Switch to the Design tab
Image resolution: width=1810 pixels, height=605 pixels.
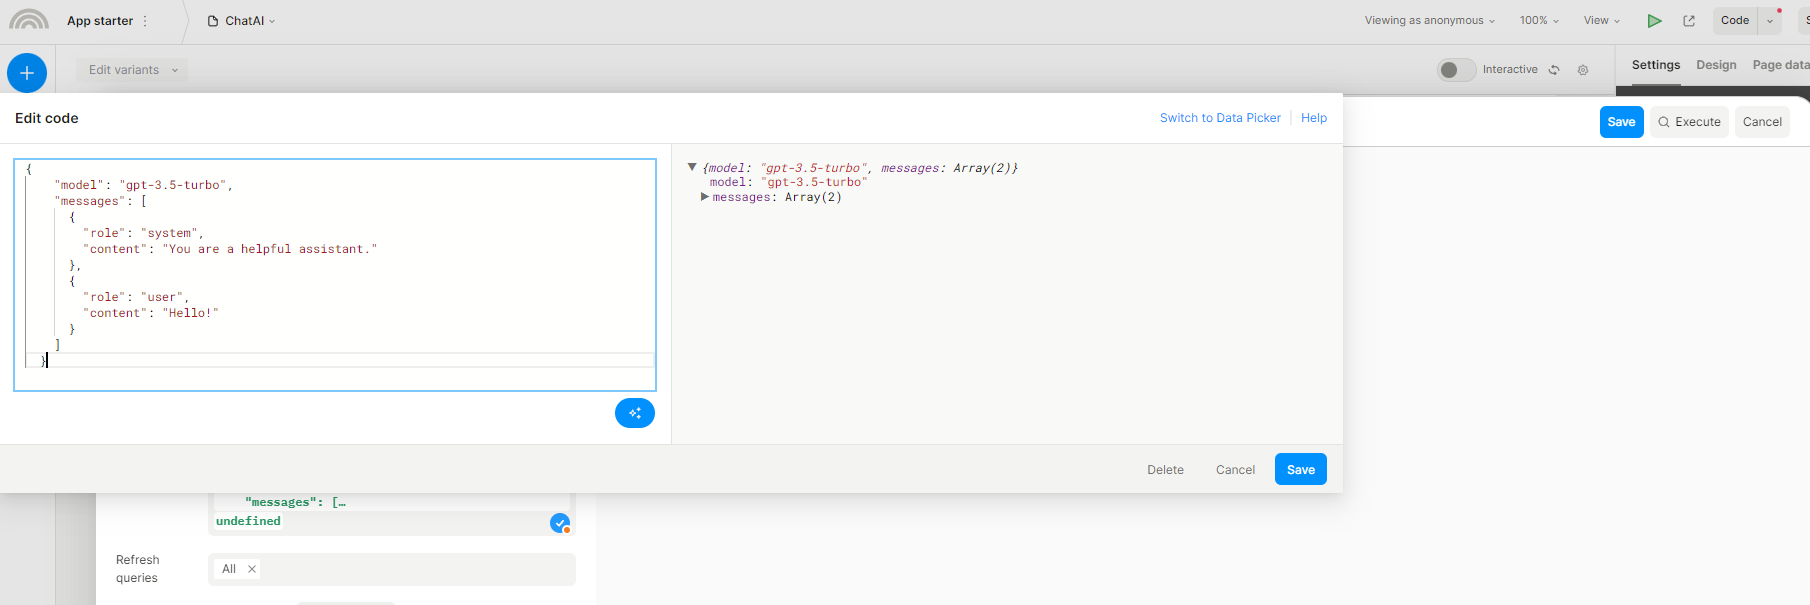1716,65
